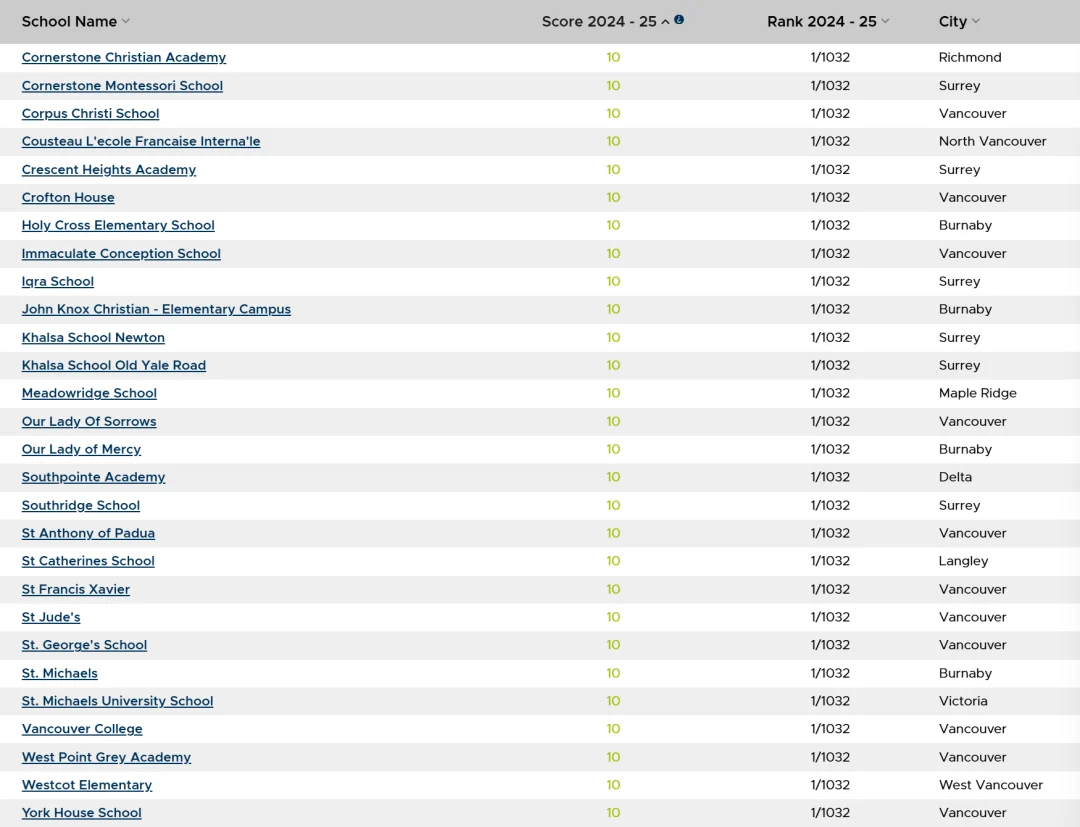Open Cornerstone Christian Academy link
This screenshot has height=827, width=1080.
124,57
